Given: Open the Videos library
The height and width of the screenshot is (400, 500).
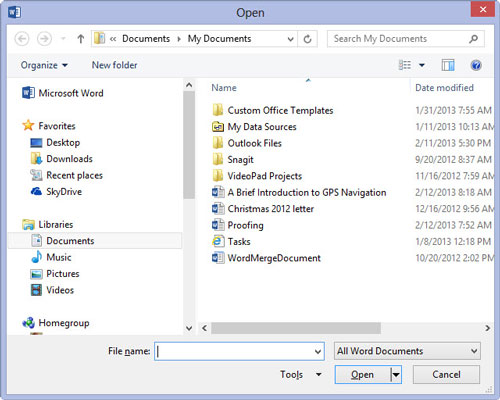Looking at the screenshot, I should 52,290.
